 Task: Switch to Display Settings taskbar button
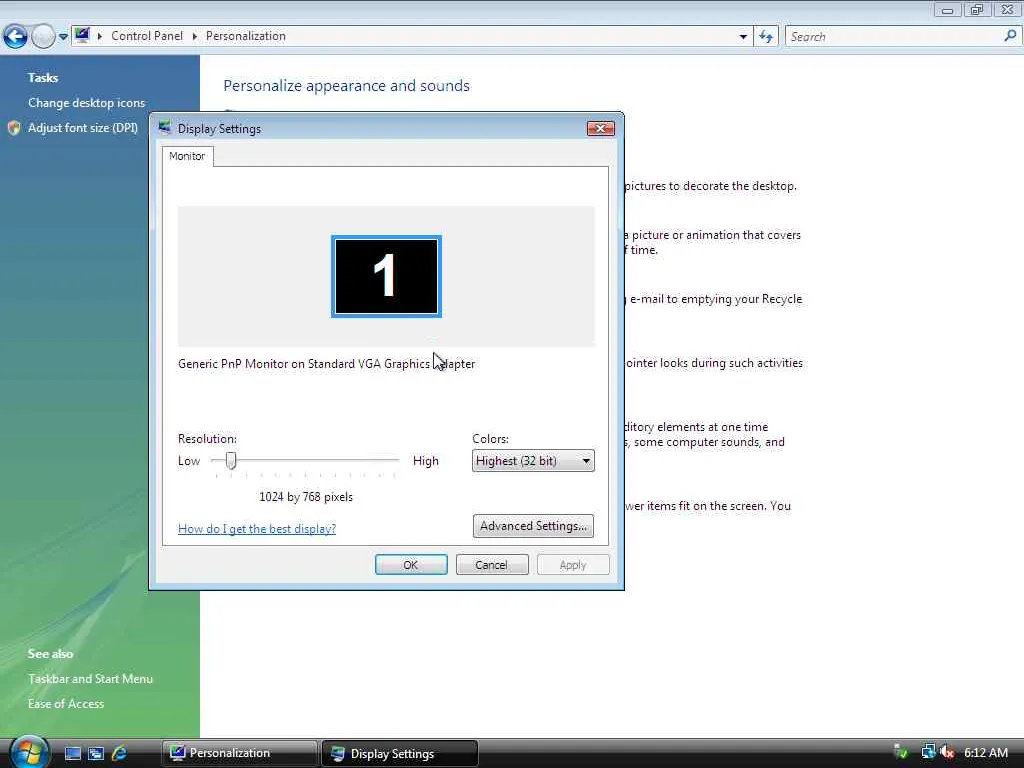[400, 753]
